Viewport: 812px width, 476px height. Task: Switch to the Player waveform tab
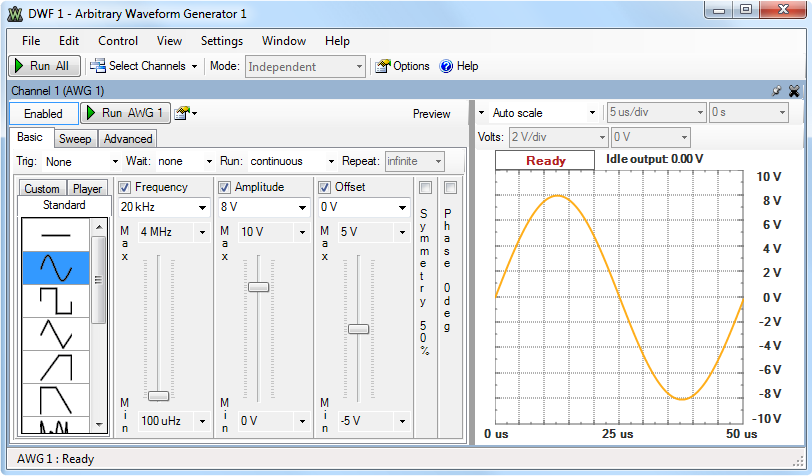pyautogui.click(x=87, y=189)
